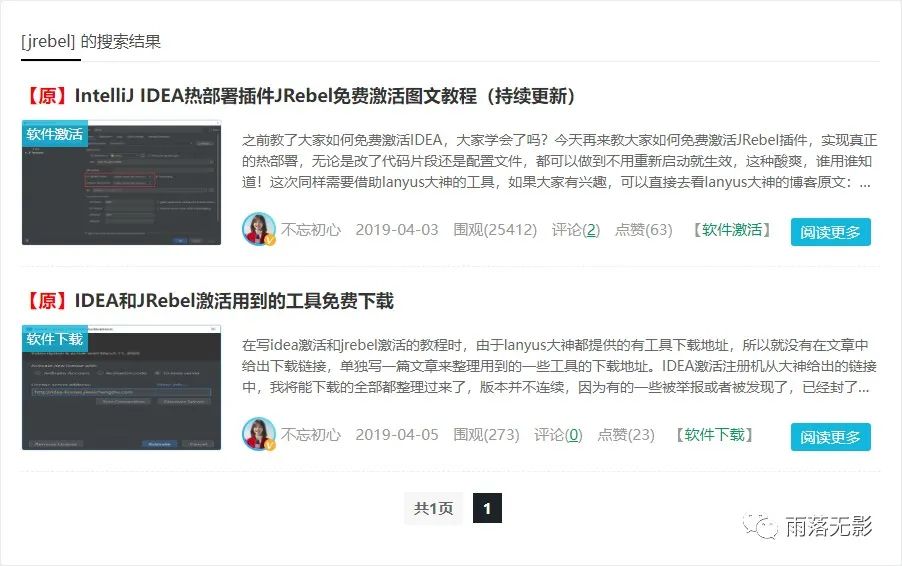Click the likes count 点赞(23)

[626, 434]
